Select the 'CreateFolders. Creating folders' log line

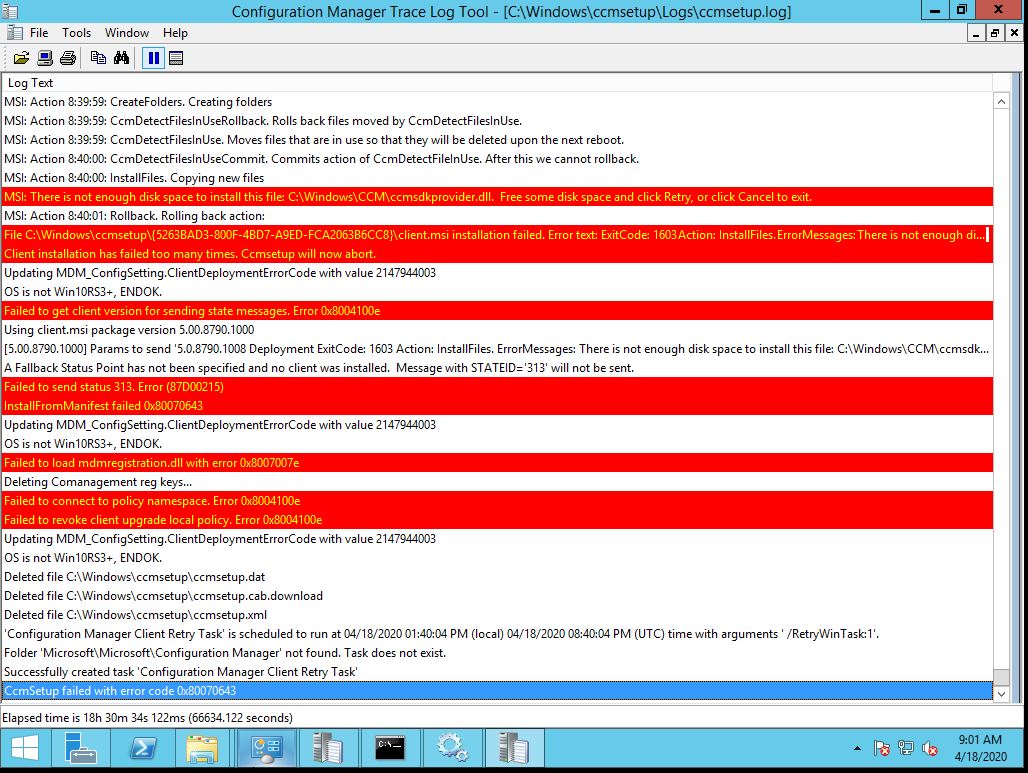coord(497,102)
